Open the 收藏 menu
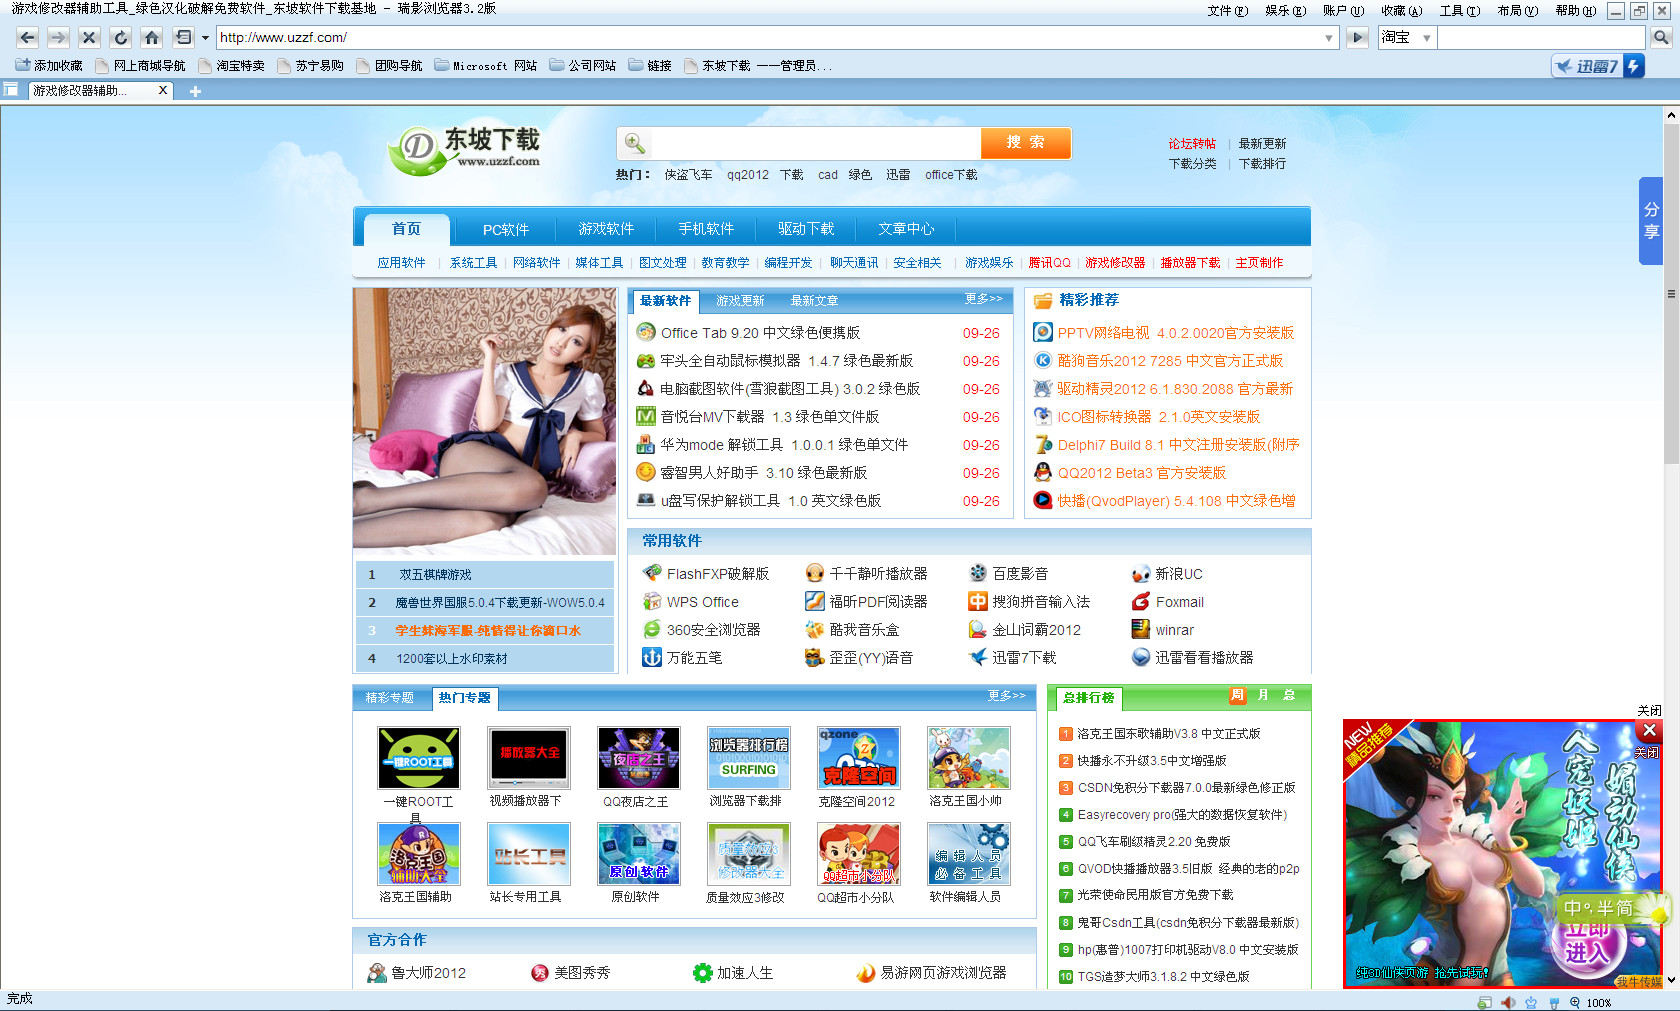This screenshot has width=1680, height=1011. [x=1402, y=11]
